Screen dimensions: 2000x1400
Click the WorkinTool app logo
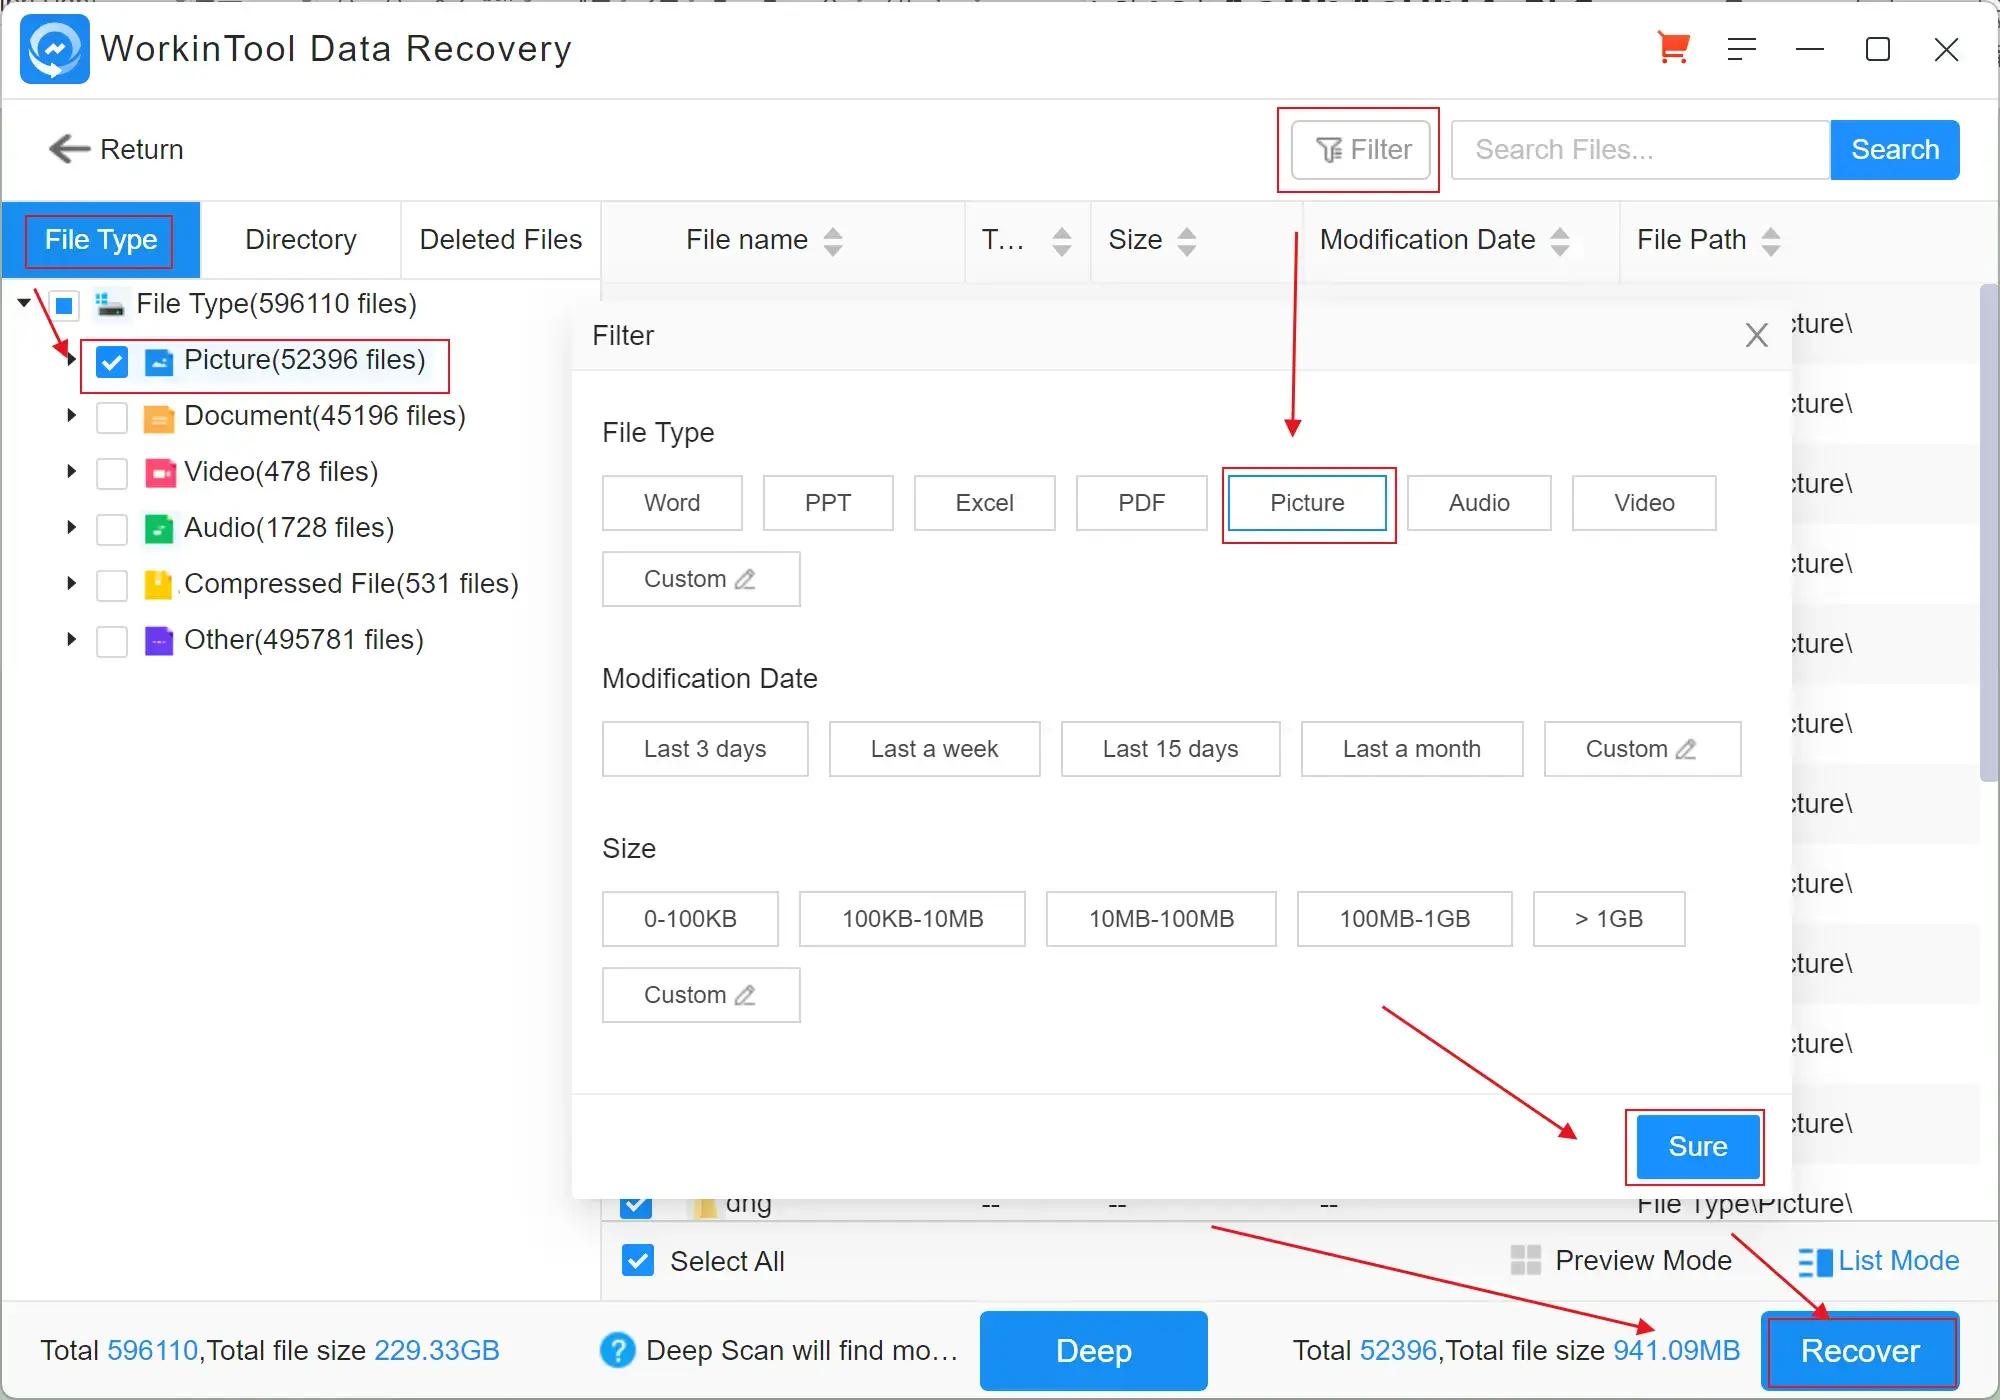coord(54,49)
